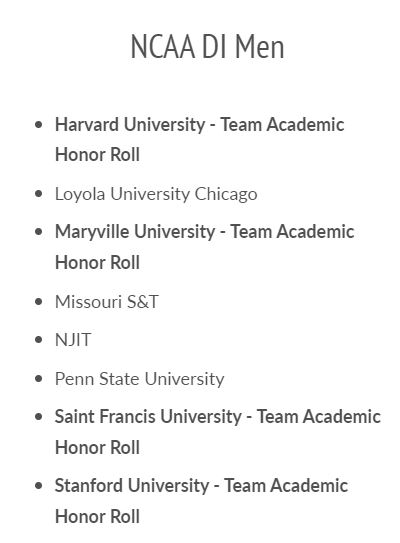Click the bullet beside Stanford University

(x=39, y=486)
